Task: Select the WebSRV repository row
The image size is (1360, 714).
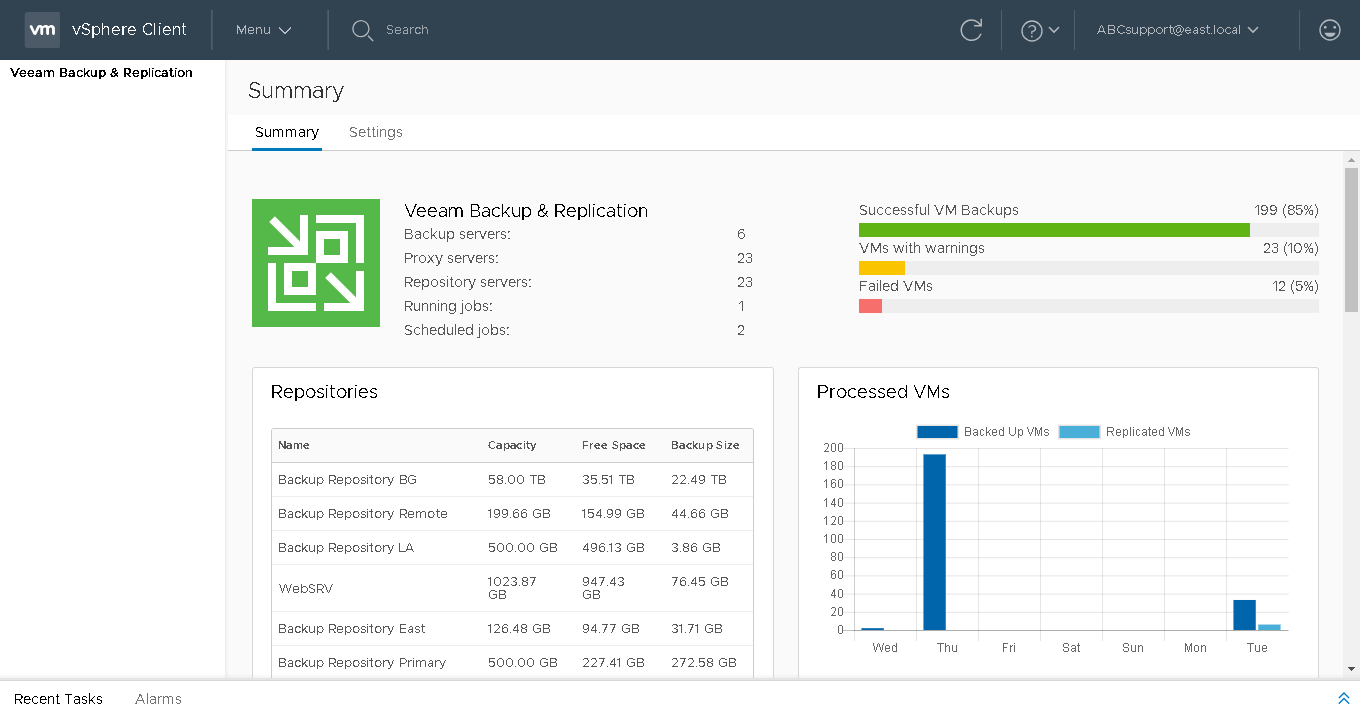Action: coord(512,588)
